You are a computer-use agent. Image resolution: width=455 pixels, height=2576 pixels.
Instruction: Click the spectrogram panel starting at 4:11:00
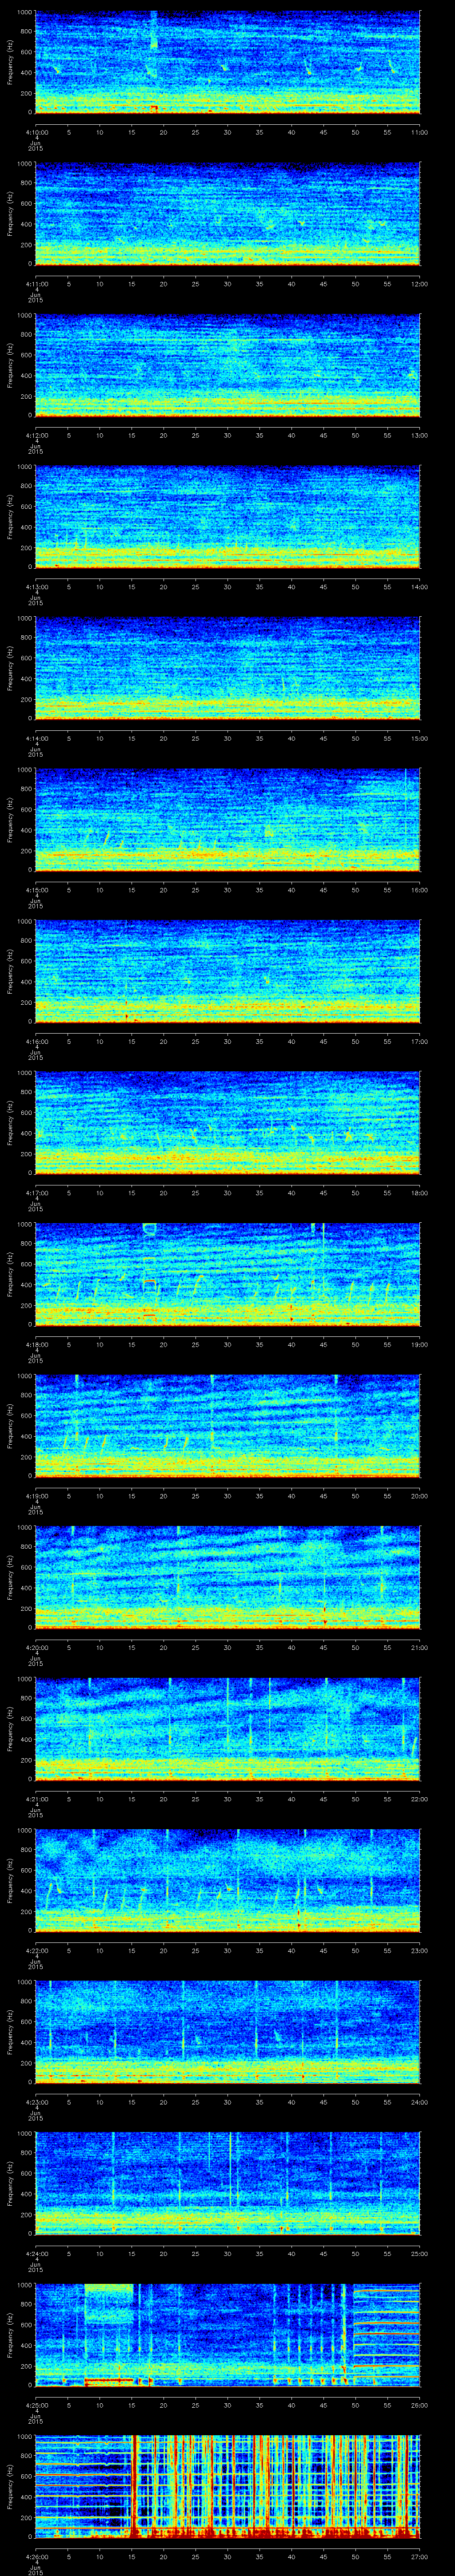click(x=228, y=213)
